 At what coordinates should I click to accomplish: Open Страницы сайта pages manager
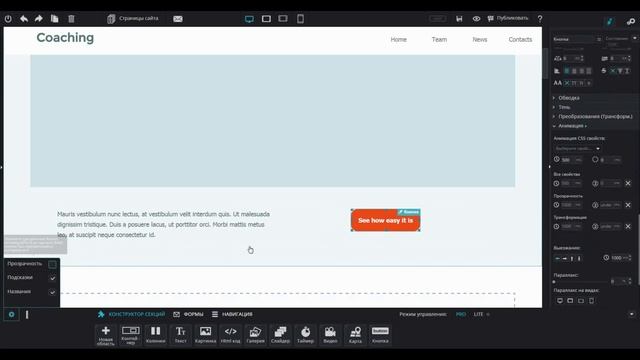pyautogui.click(x=133, y=19)
